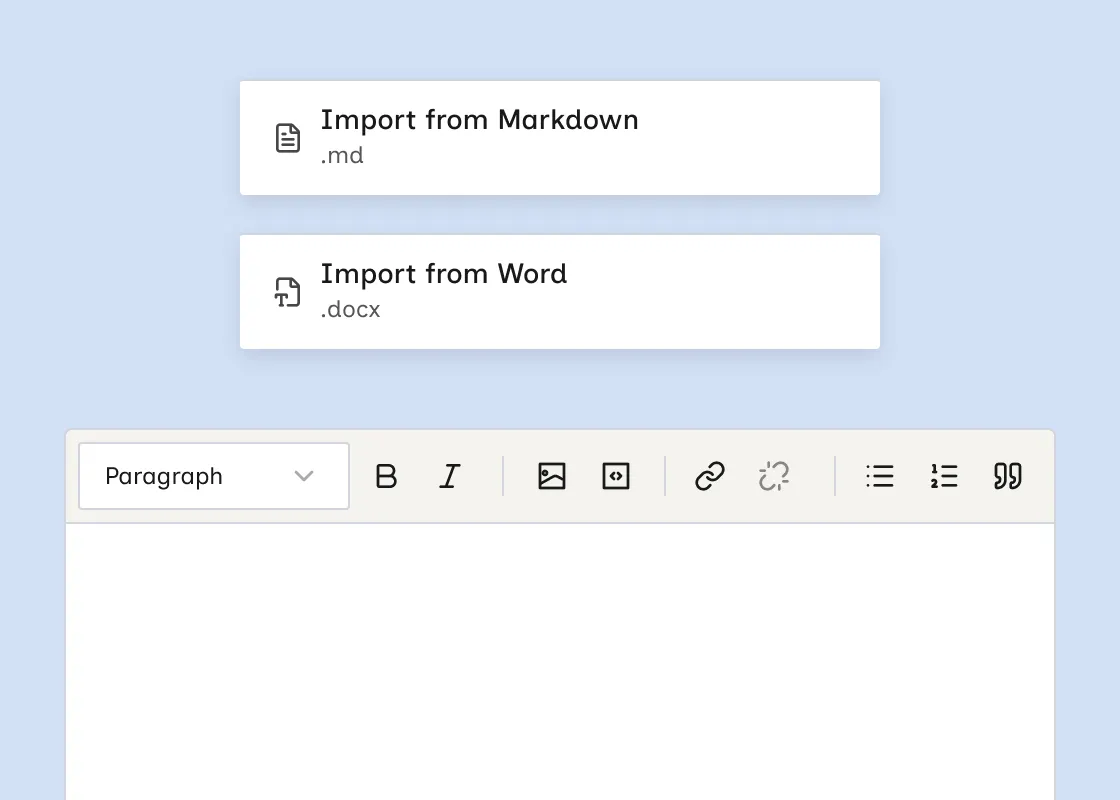Choose Import from Markdown option

pos(560,138)
